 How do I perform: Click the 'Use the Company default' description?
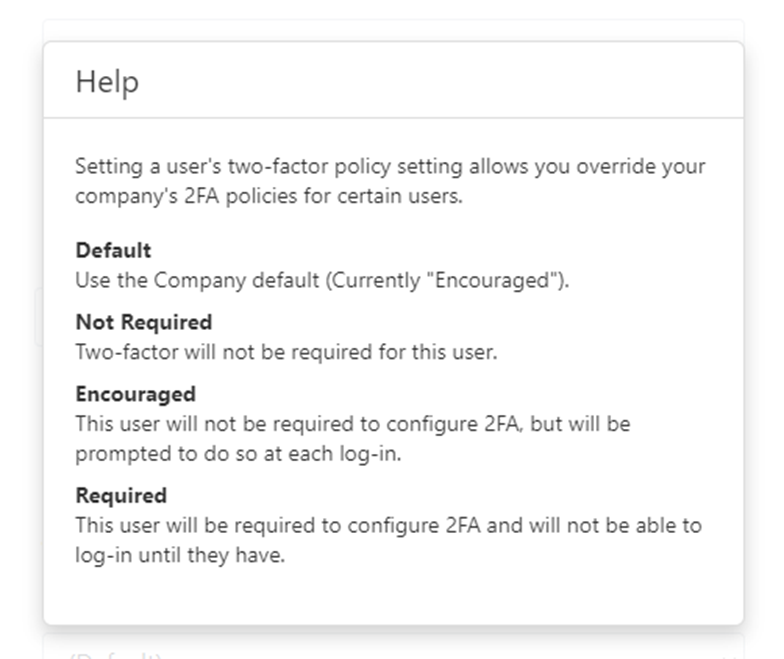322,280
